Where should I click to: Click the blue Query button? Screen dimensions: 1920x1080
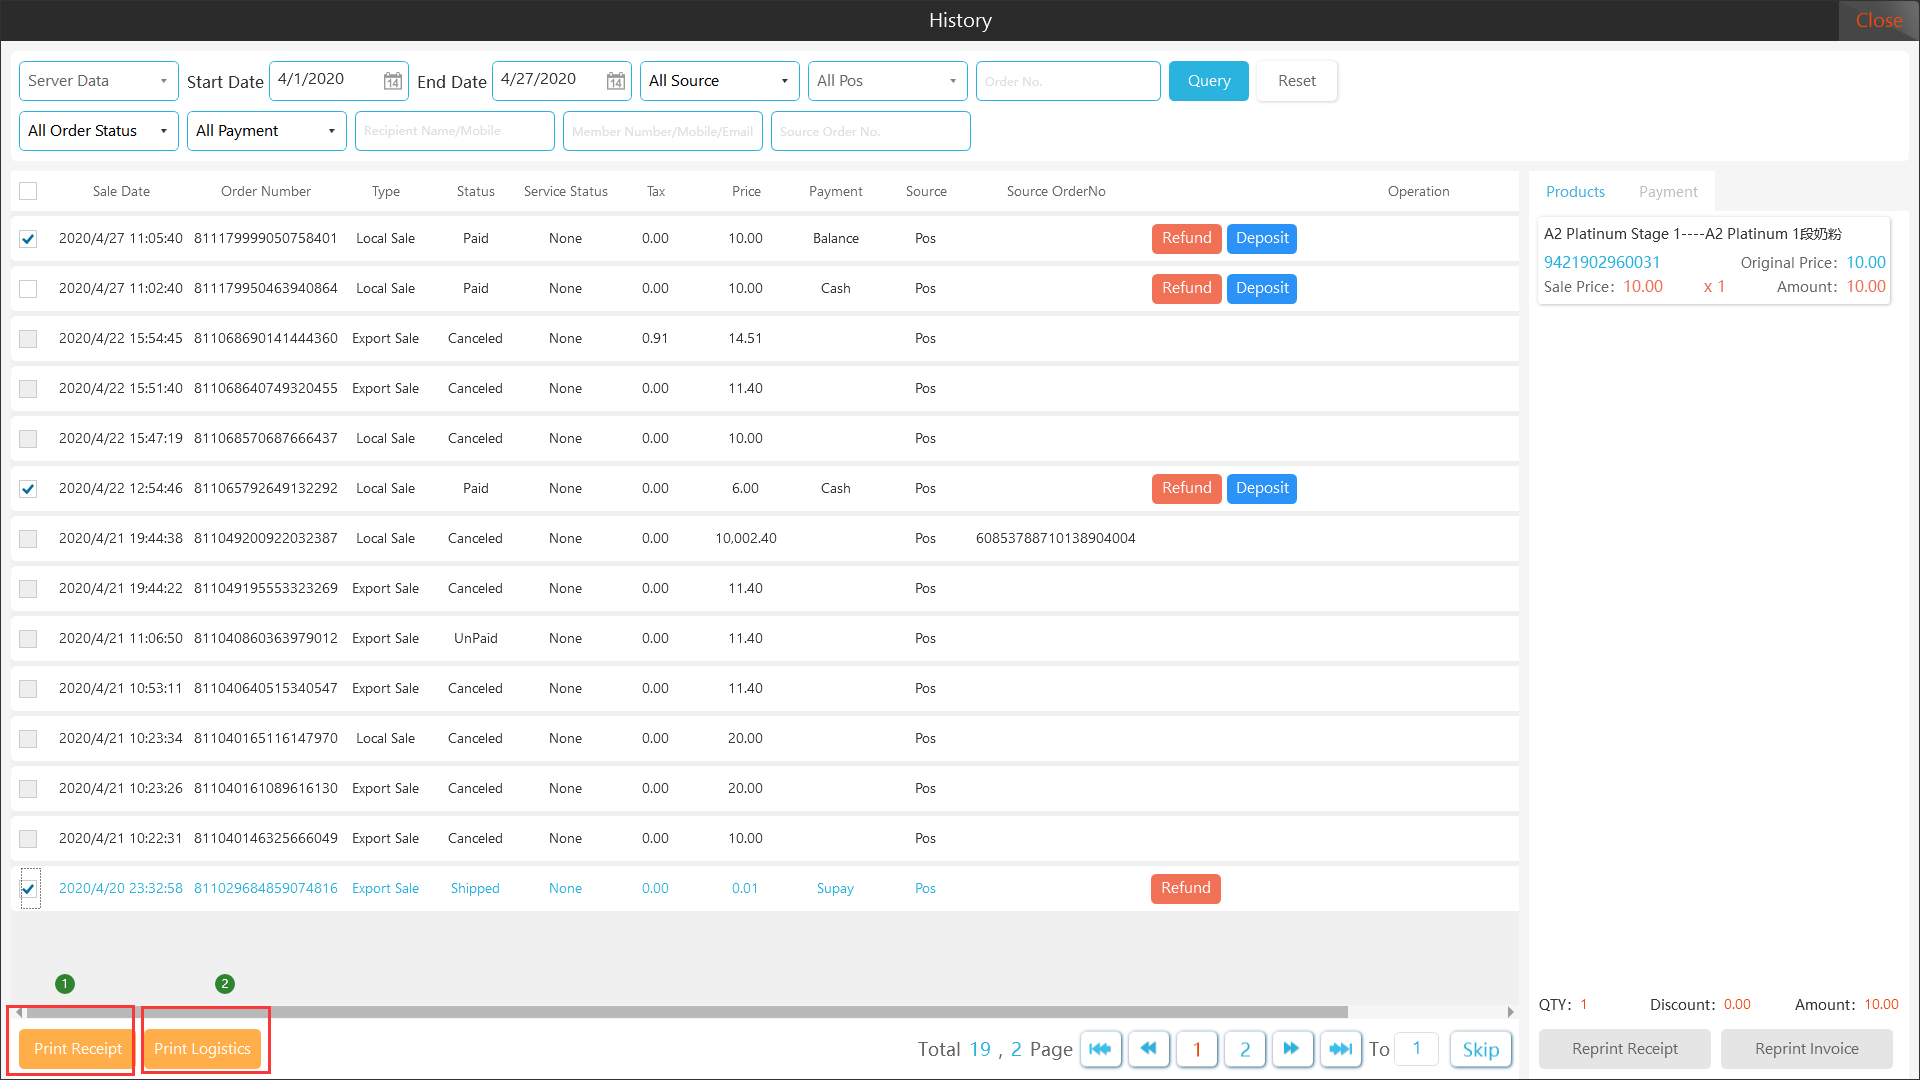(x=1208, y=81)
